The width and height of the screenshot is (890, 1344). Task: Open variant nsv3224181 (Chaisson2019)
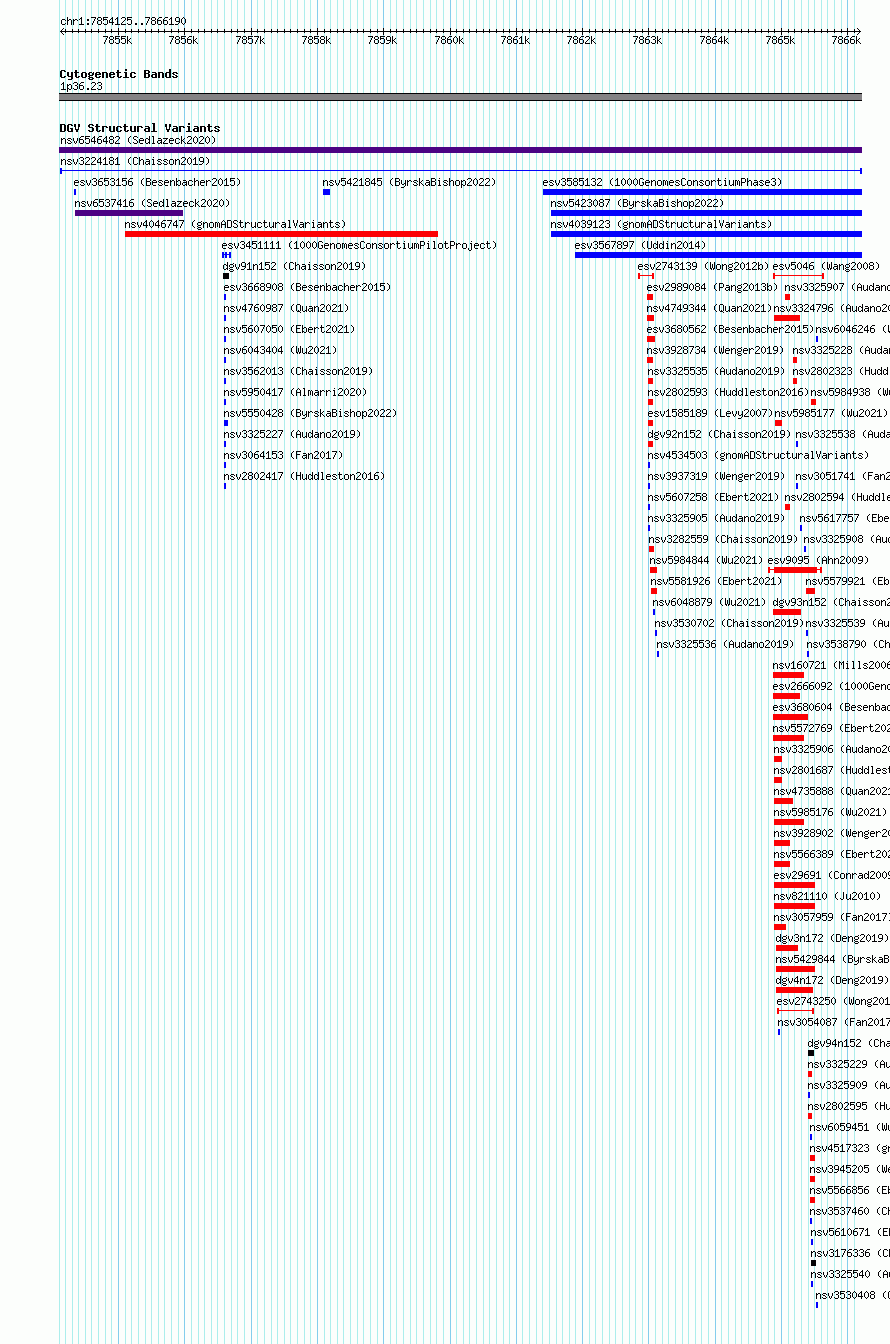tap(135, 161)
